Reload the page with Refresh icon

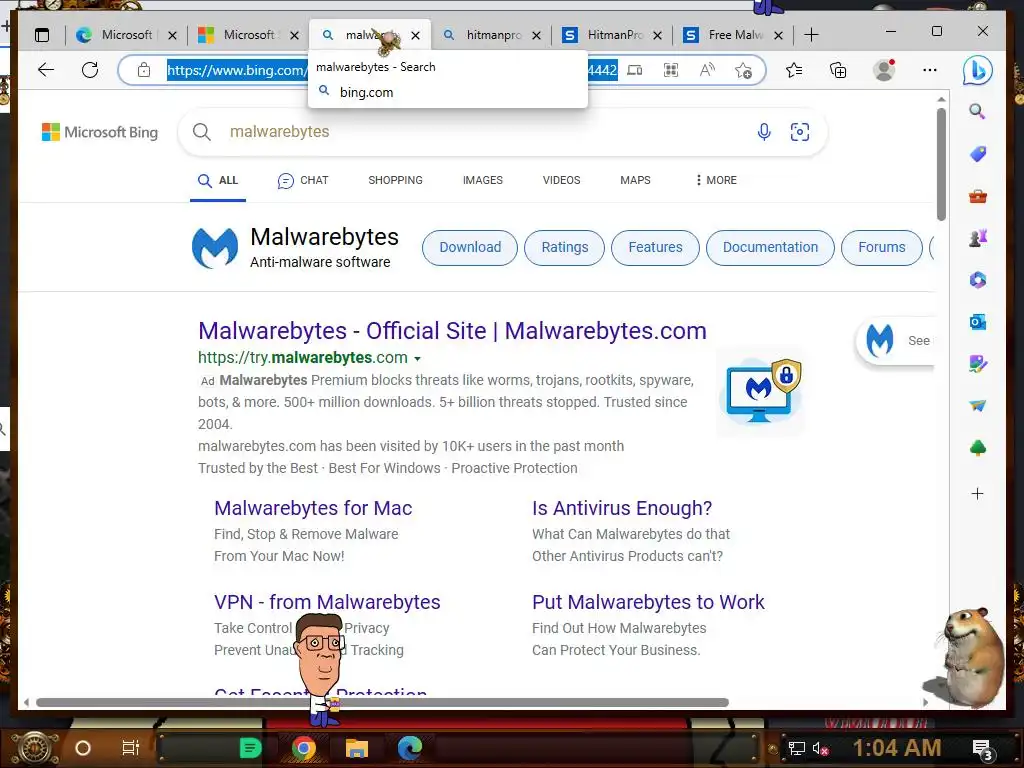click(x=90, y=70)
